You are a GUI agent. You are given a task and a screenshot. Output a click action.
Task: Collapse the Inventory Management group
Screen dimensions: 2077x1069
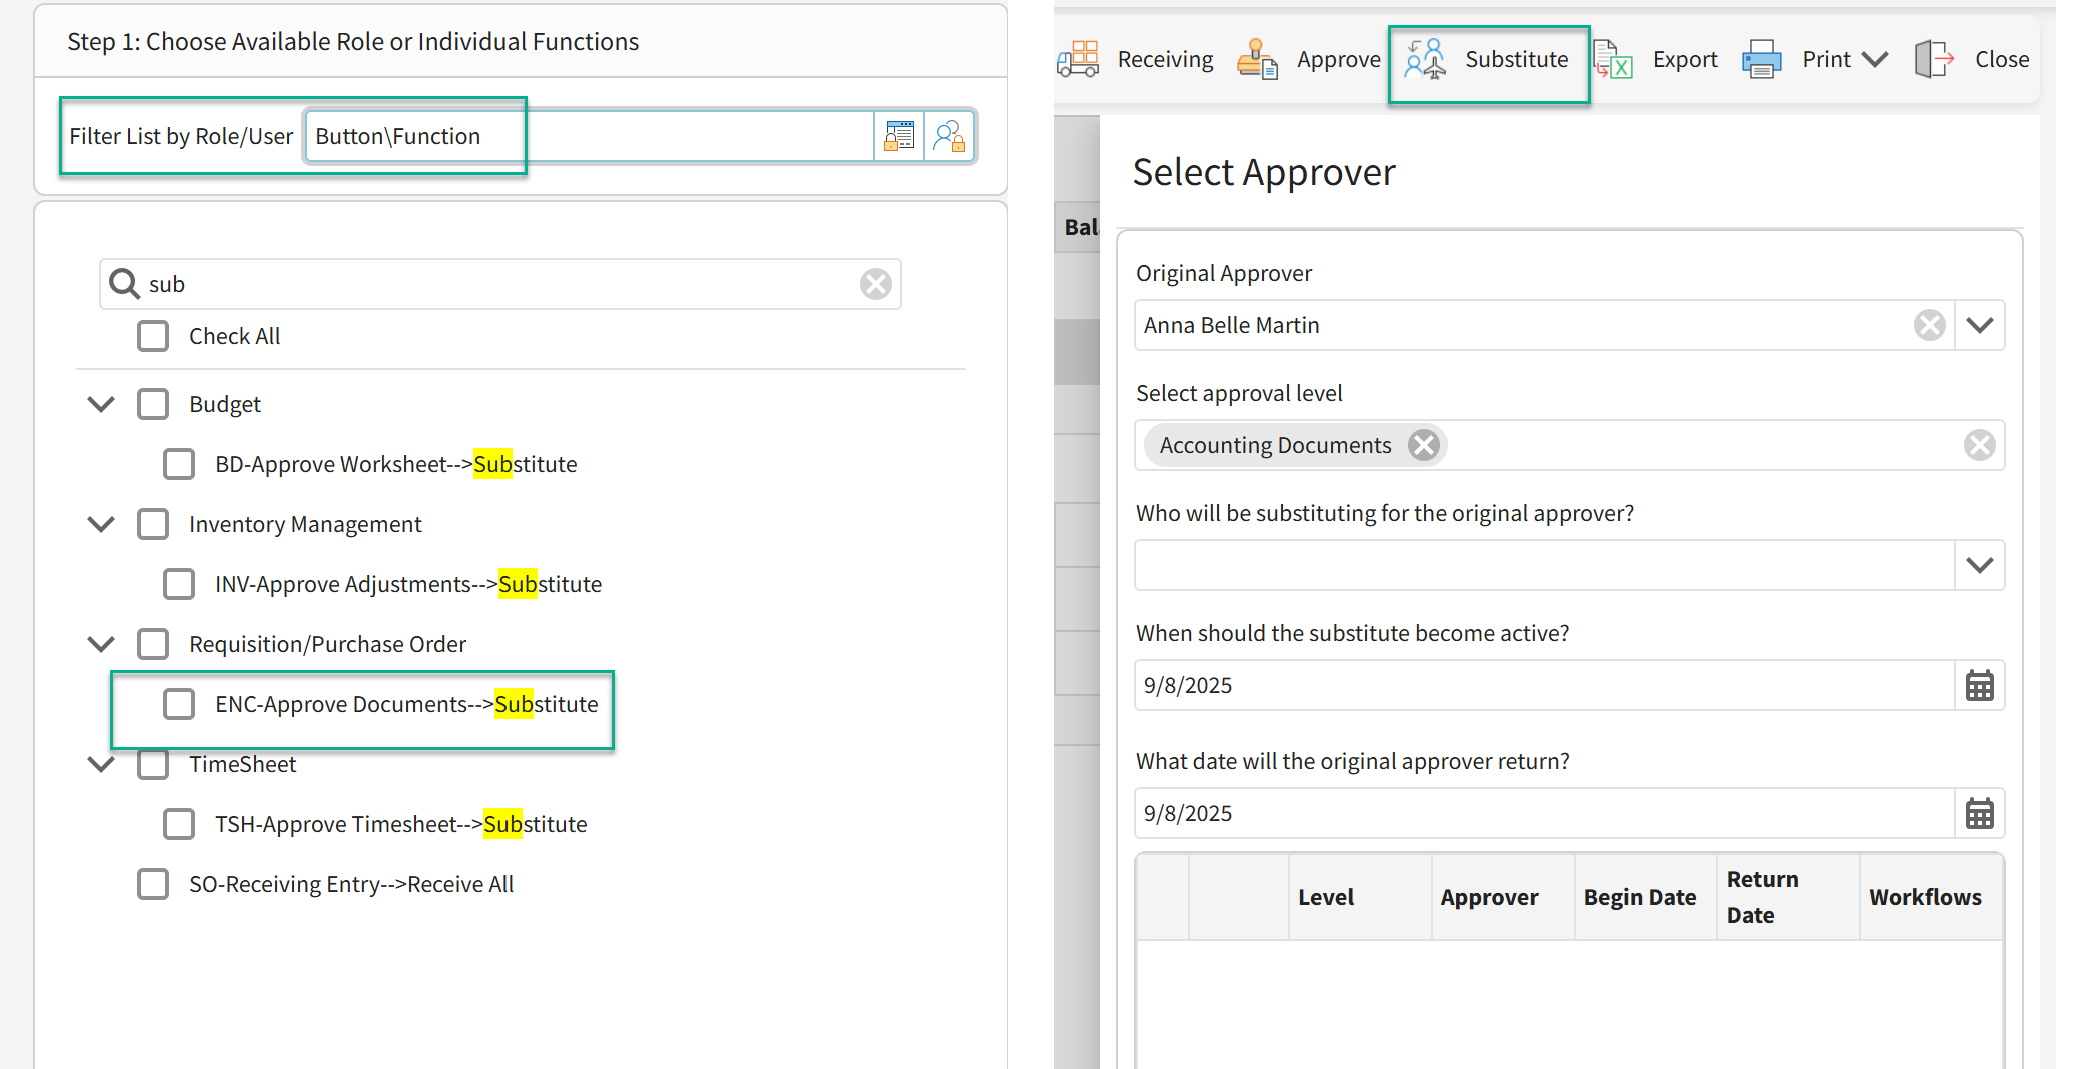coord(101,524)
